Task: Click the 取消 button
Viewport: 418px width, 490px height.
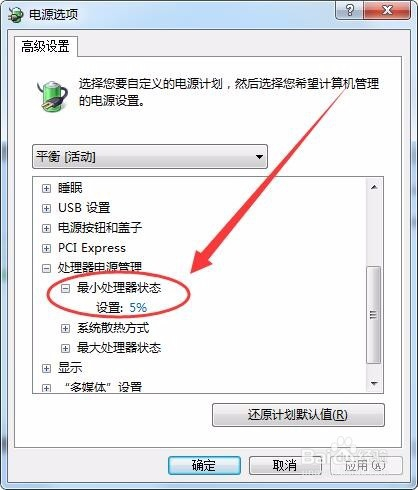Action: click(x=285, y=465)
